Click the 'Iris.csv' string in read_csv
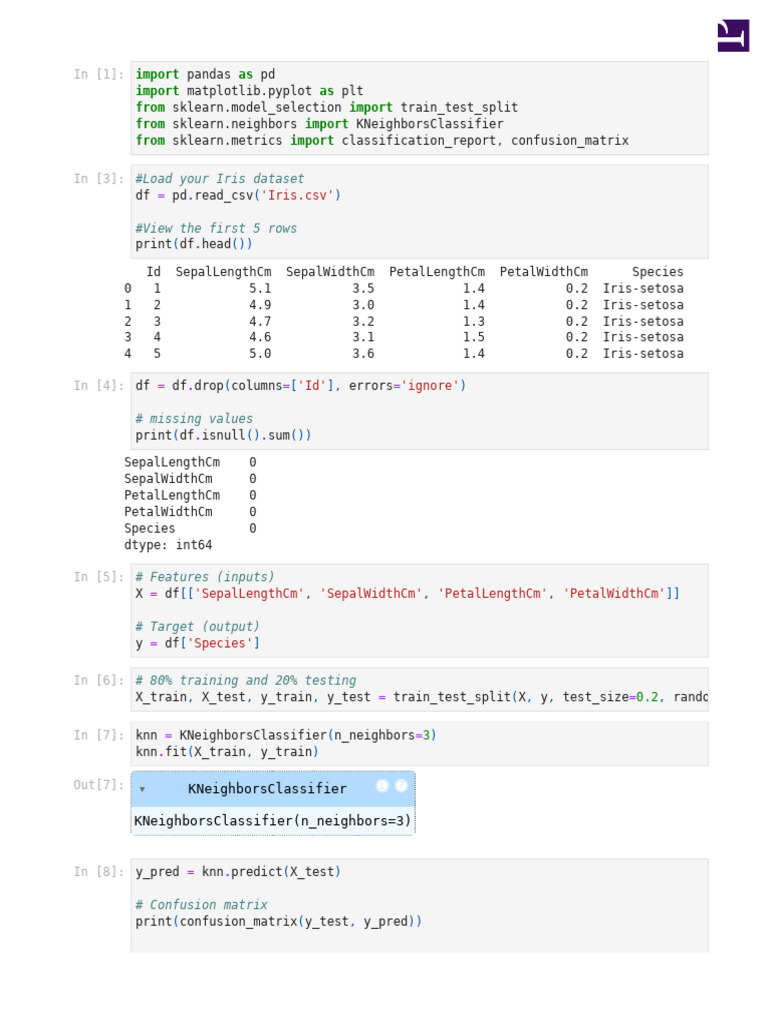The image size is (768, 1024). (x=297, y=195)
